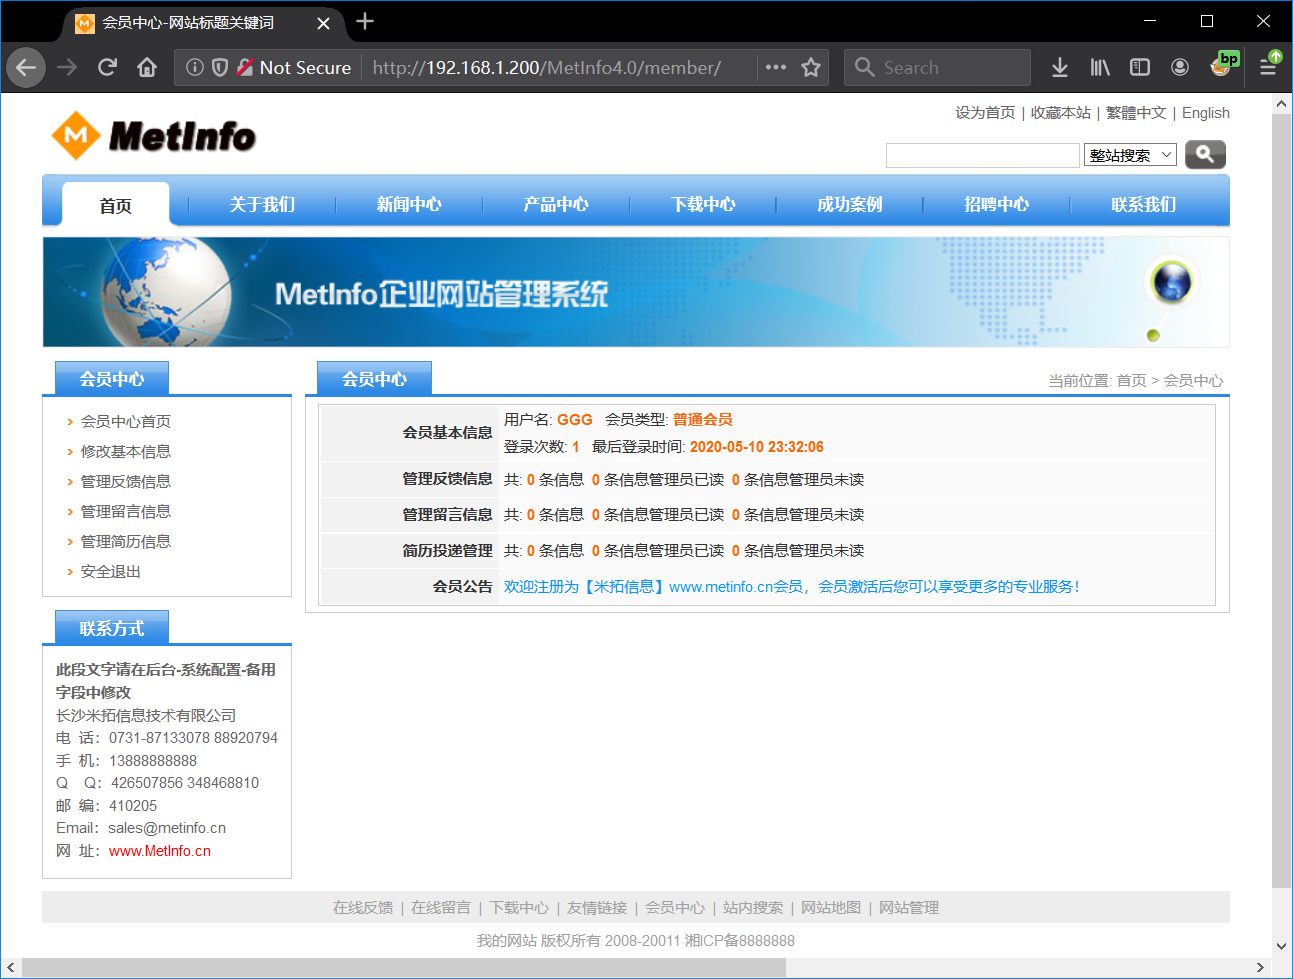Open 联系我们 navigation item
The height and width of the screenshot is (979, 1293).
pos(1144,204)
